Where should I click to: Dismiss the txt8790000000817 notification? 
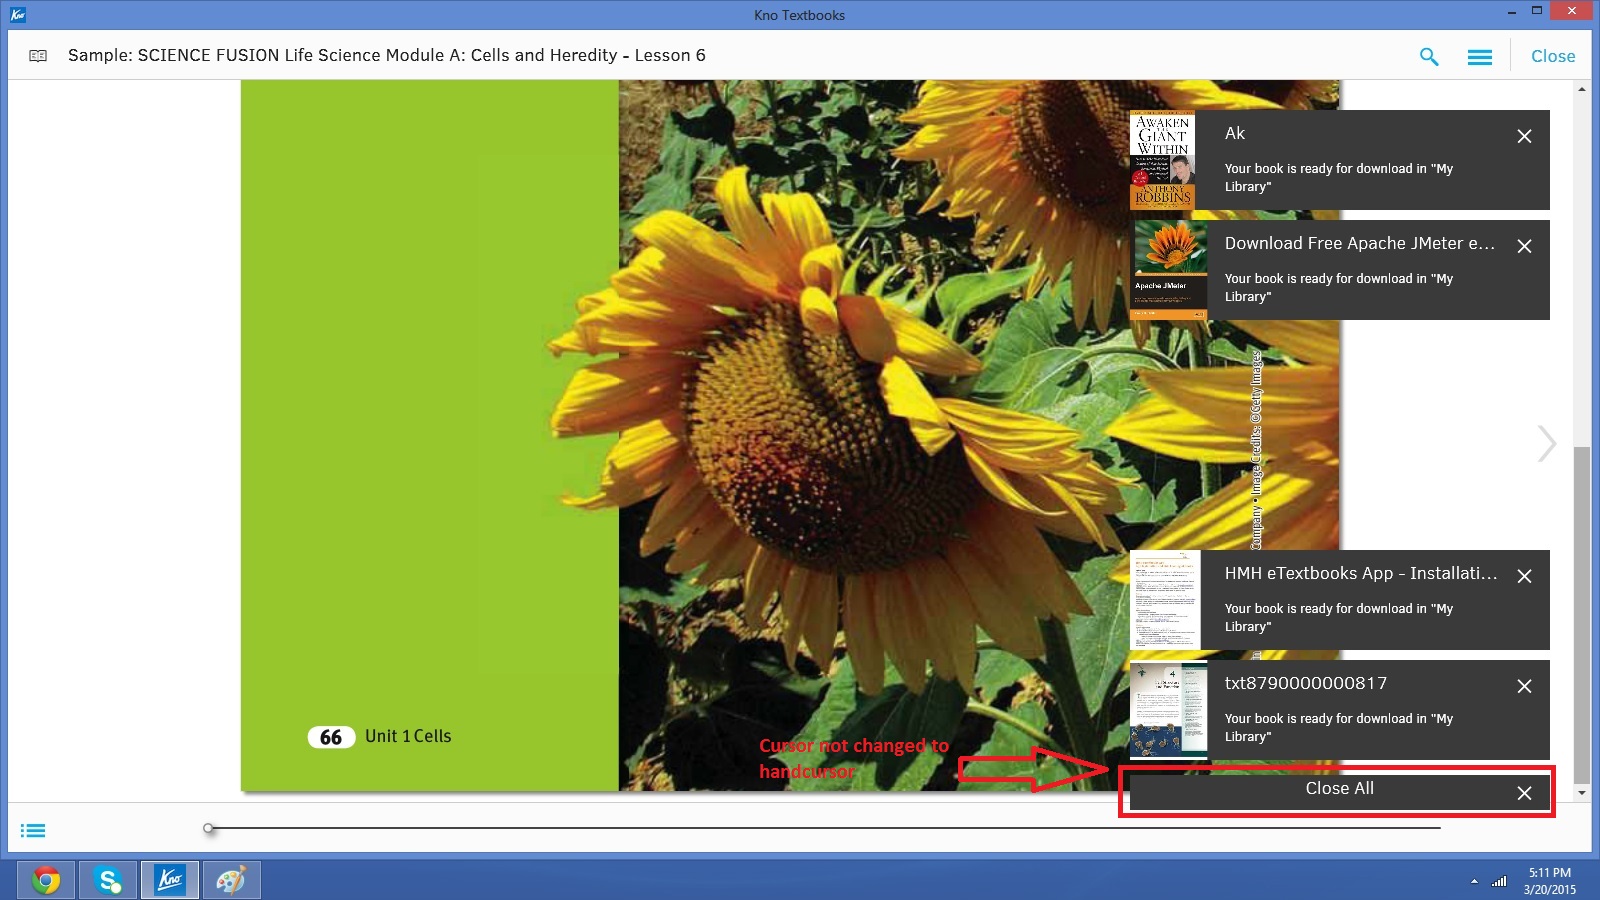[x=1524, y=686]
